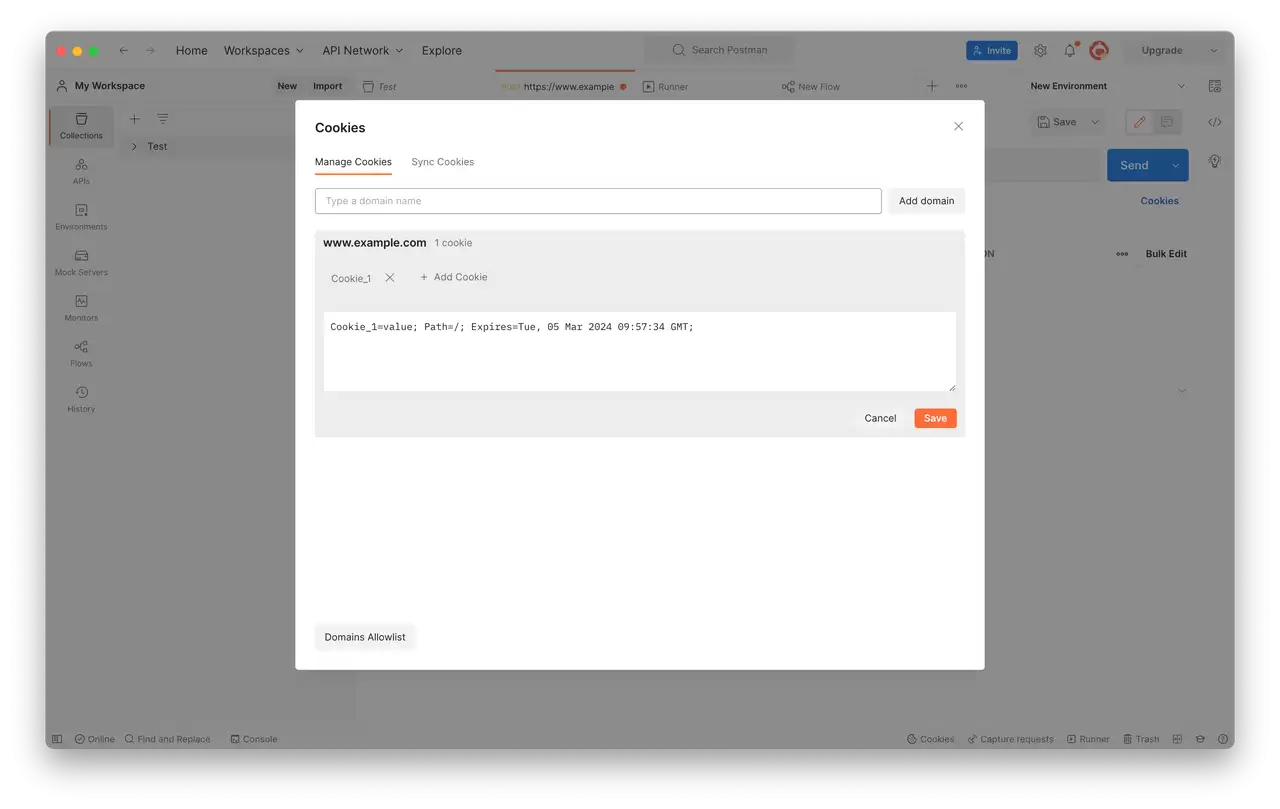The height and width of the screenshot is (809, 1280).
Task: Click the domain name input field
Action: (598, 201)
